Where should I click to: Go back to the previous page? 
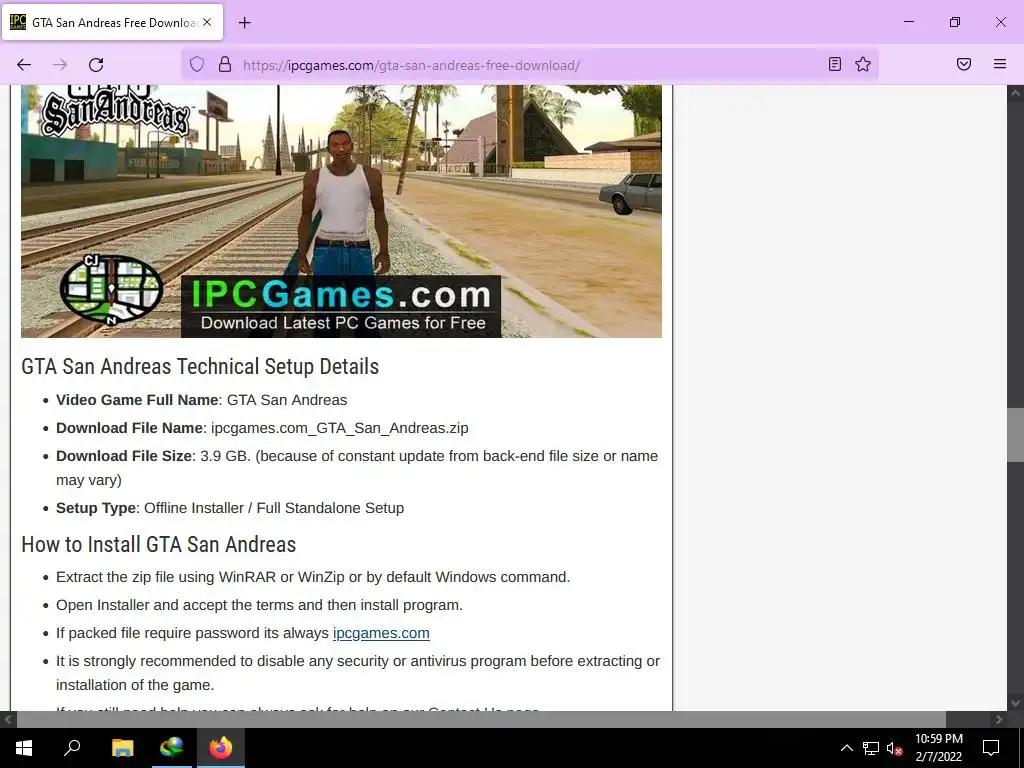click(x=24, y=65)
